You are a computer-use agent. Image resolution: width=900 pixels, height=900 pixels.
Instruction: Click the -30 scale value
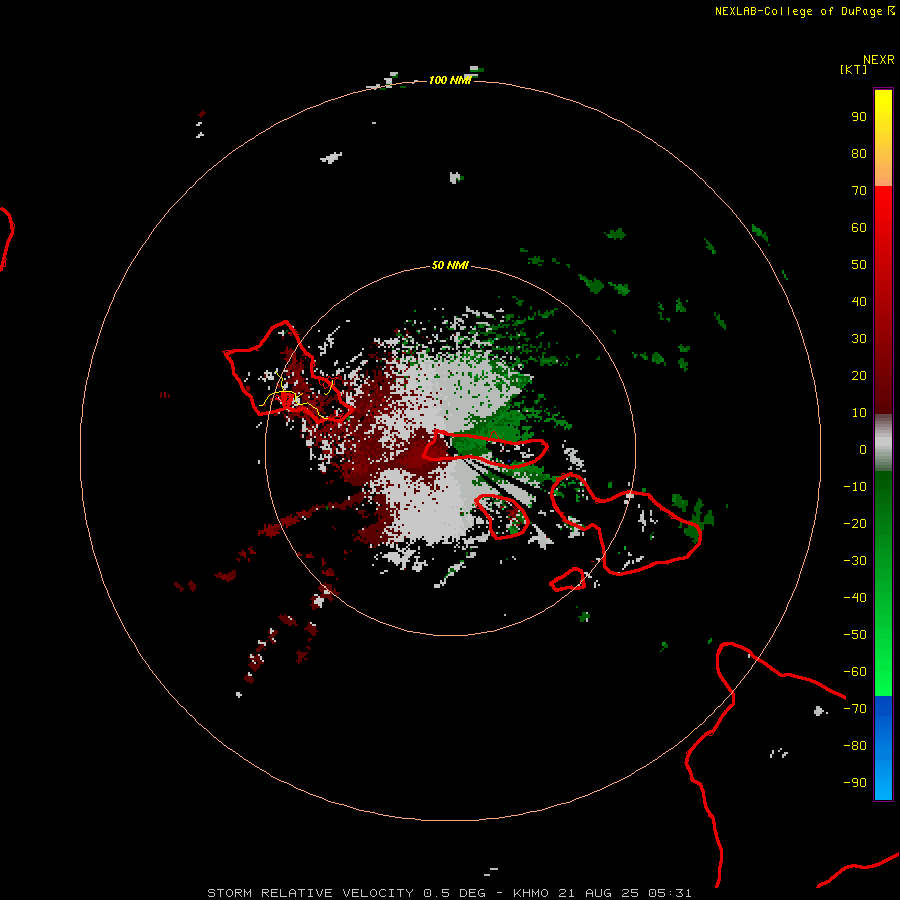coord(855,561)
